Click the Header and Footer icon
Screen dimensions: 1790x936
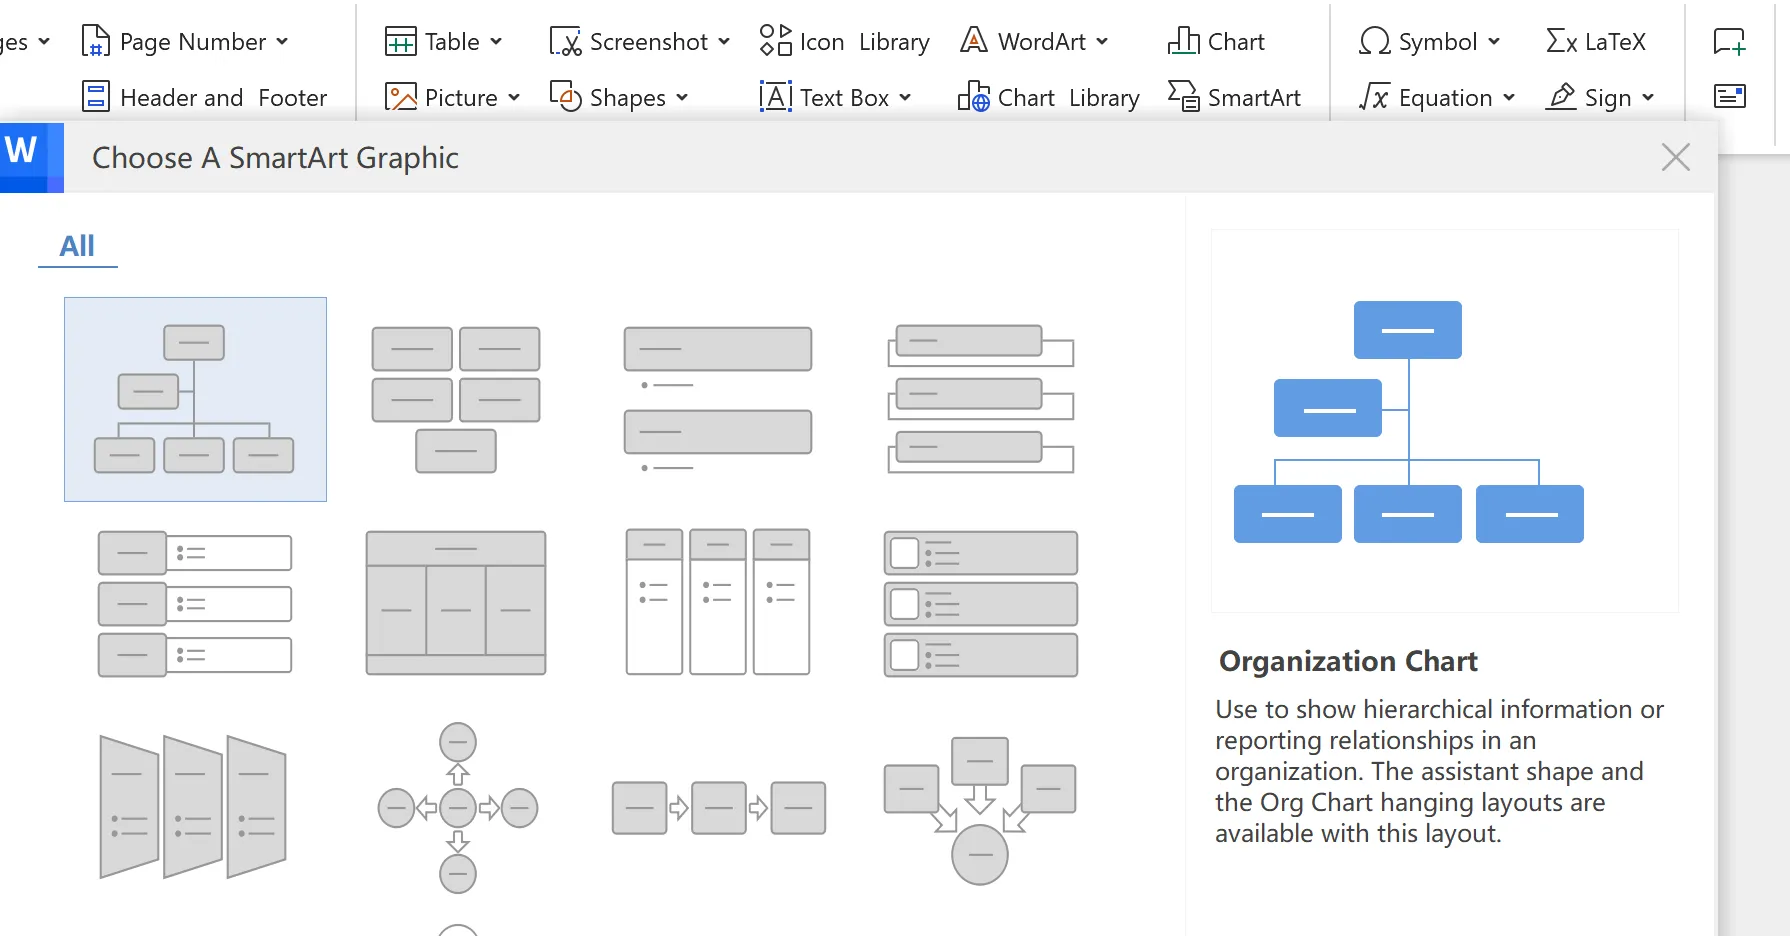pyautogui.click(x=96, y=97)
